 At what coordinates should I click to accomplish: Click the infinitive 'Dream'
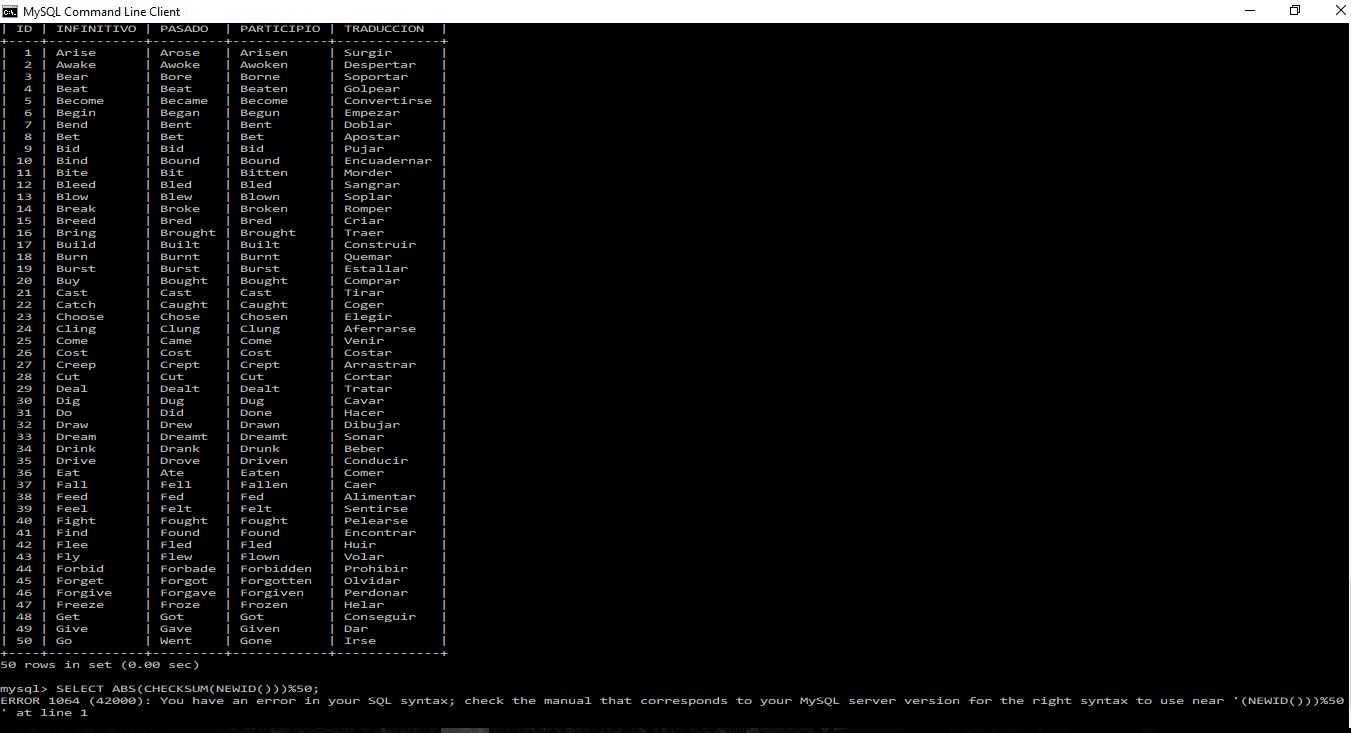76,437
